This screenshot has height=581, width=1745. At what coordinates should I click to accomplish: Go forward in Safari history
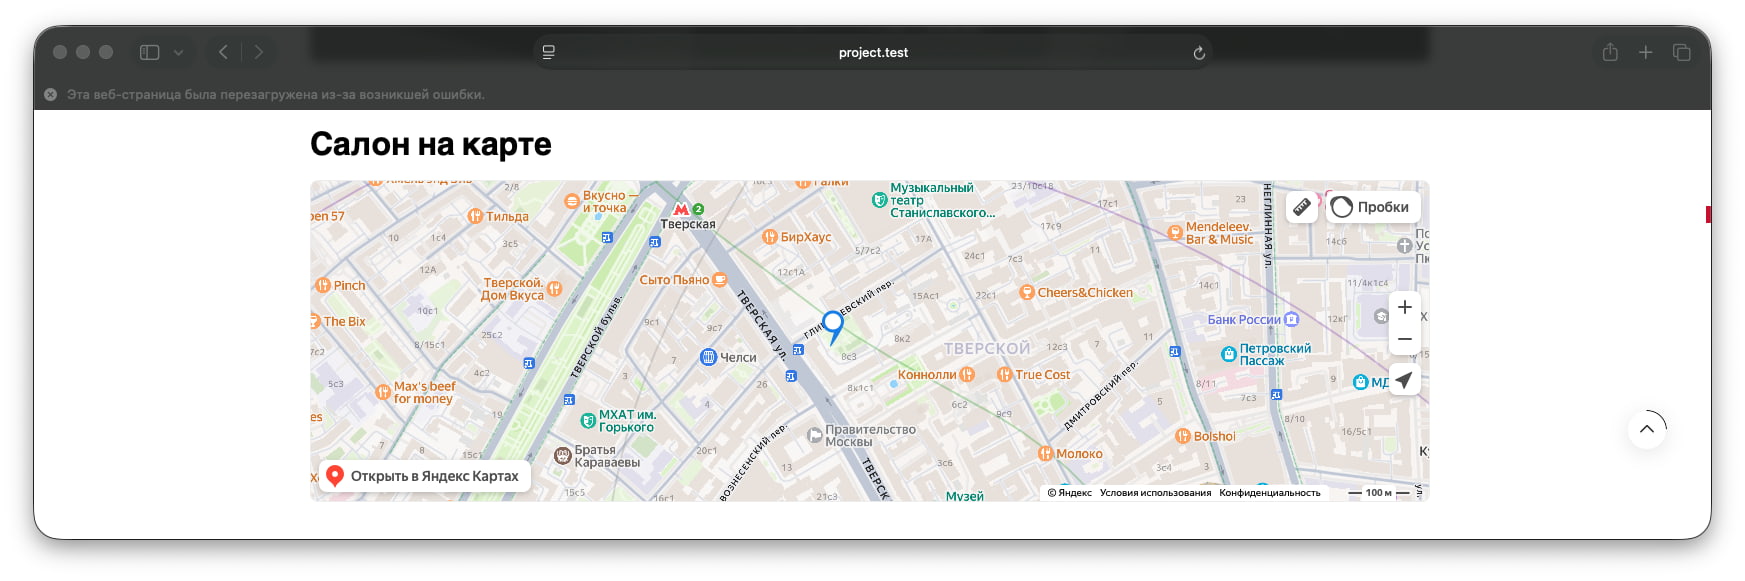259,52
